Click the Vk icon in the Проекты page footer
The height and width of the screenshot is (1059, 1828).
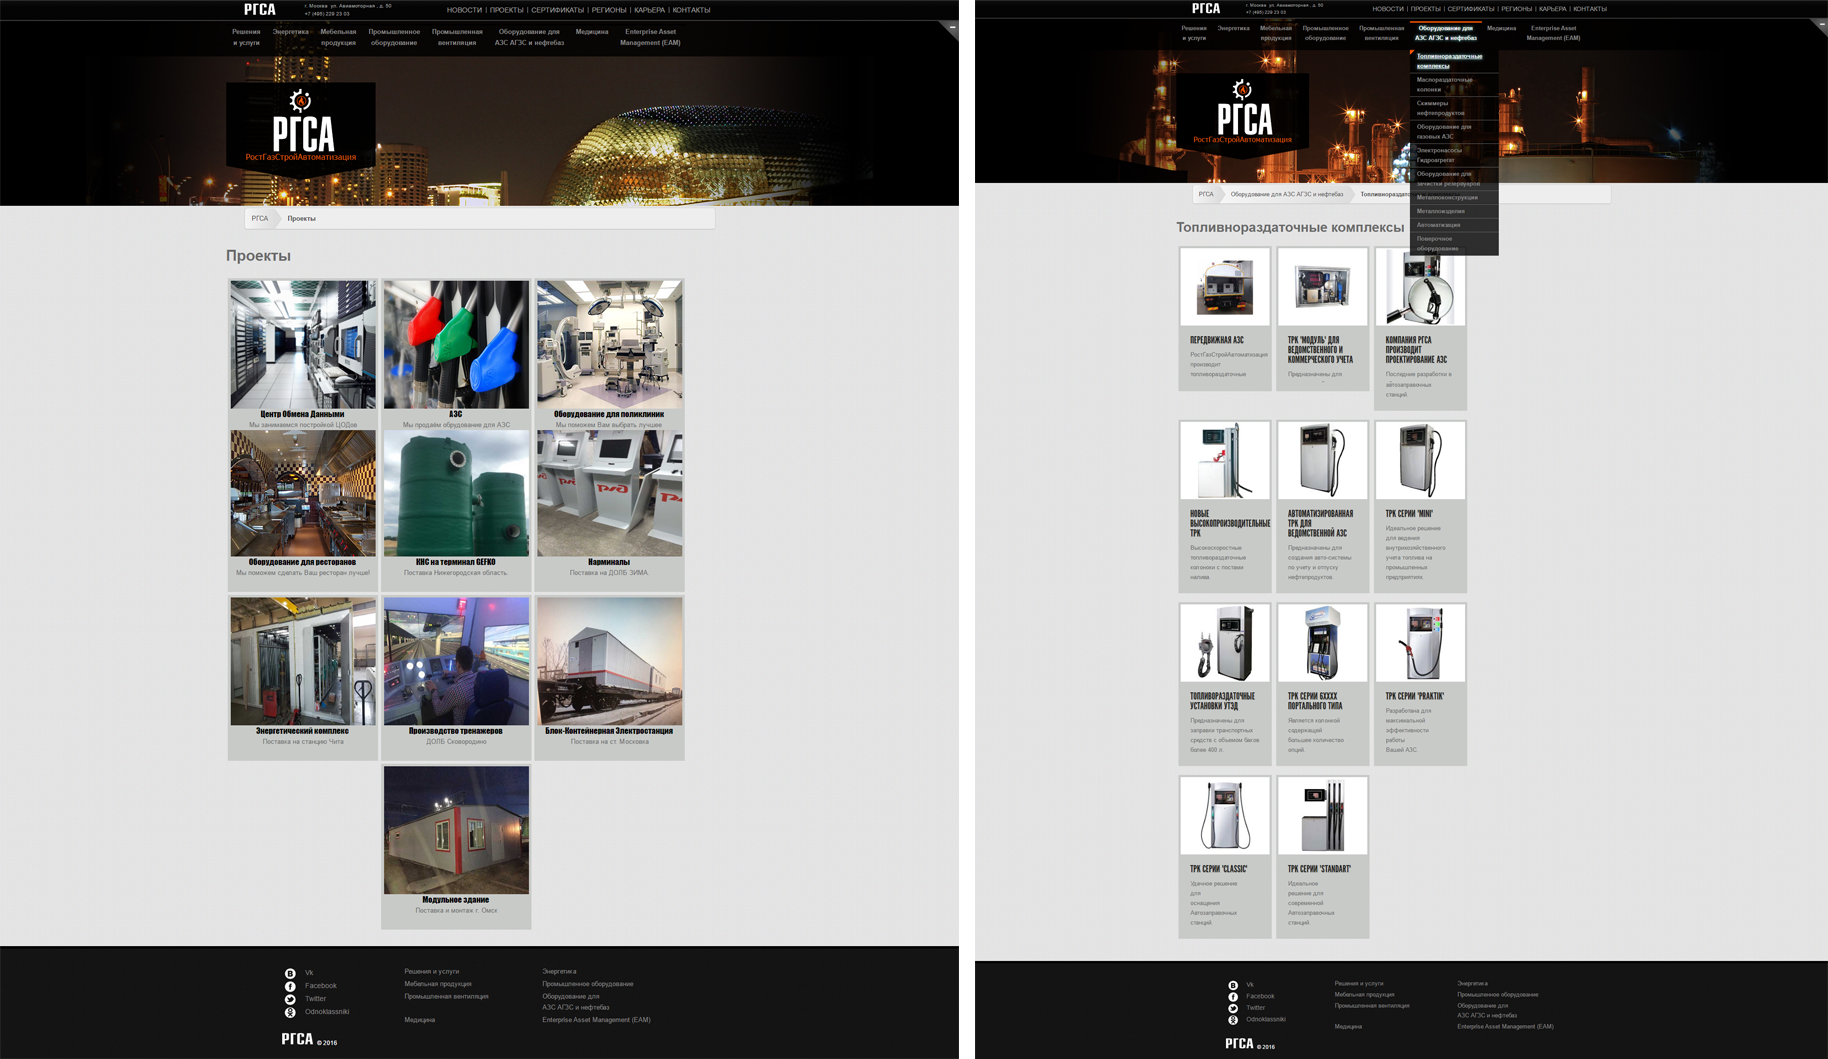(x=290, y=973)
